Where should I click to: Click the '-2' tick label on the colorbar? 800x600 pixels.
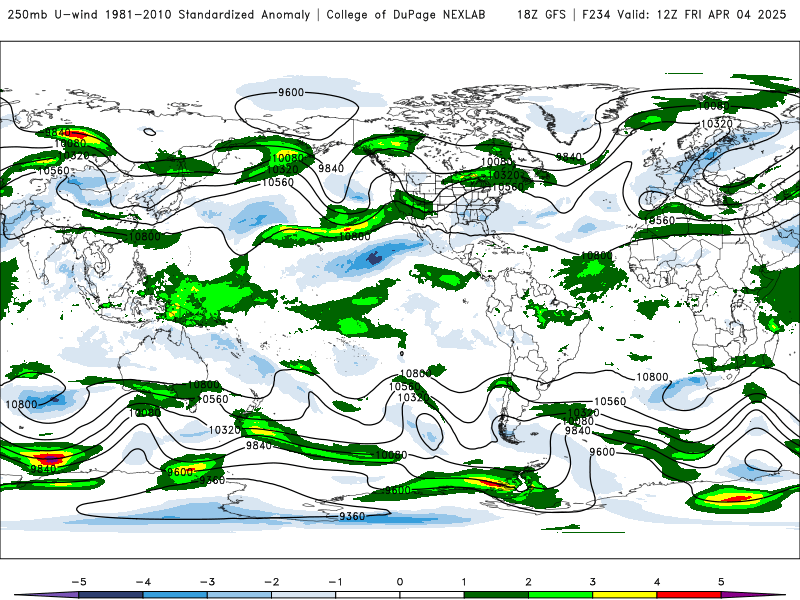tap(271, 582)
